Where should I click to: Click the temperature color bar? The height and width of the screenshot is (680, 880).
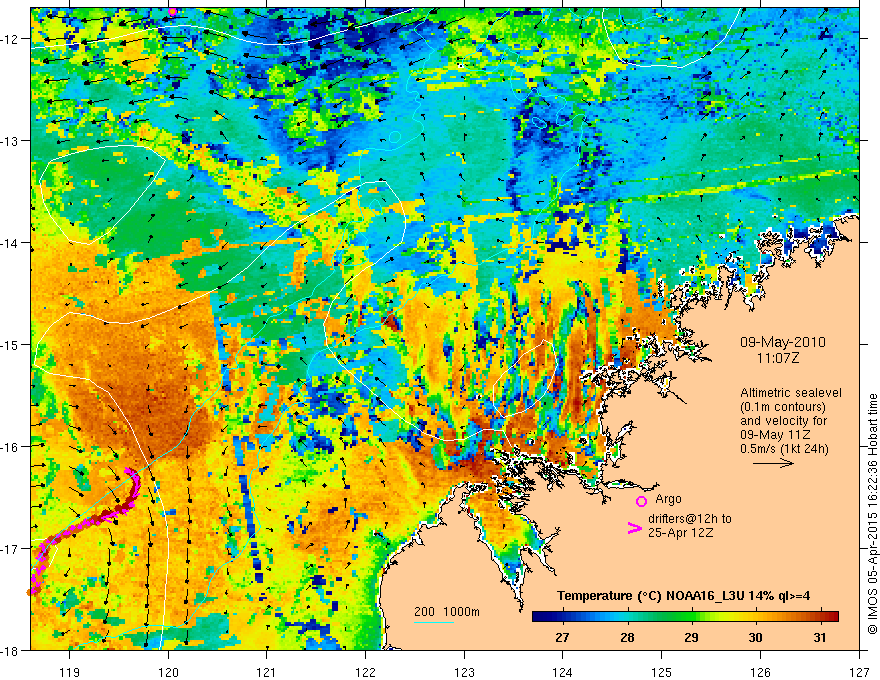click(x=685, y=617)
